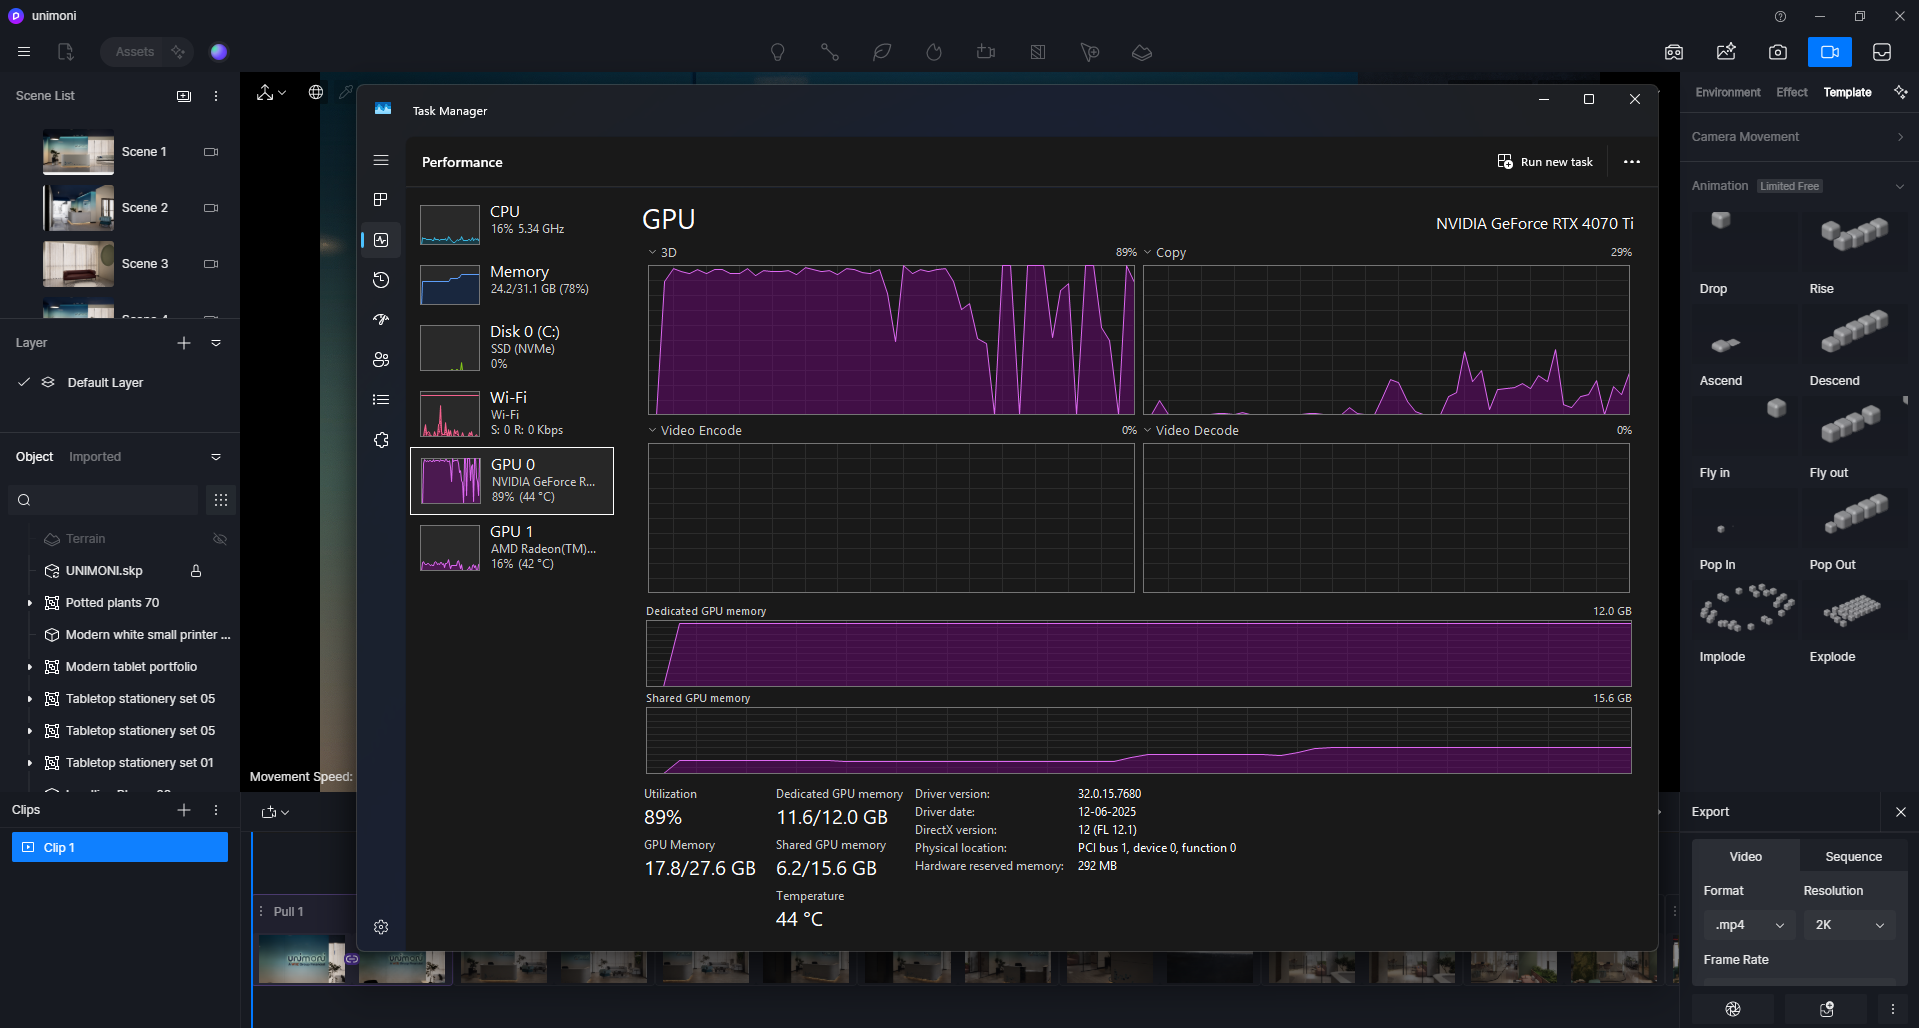Select Clip 1 in Clips list

120,847
